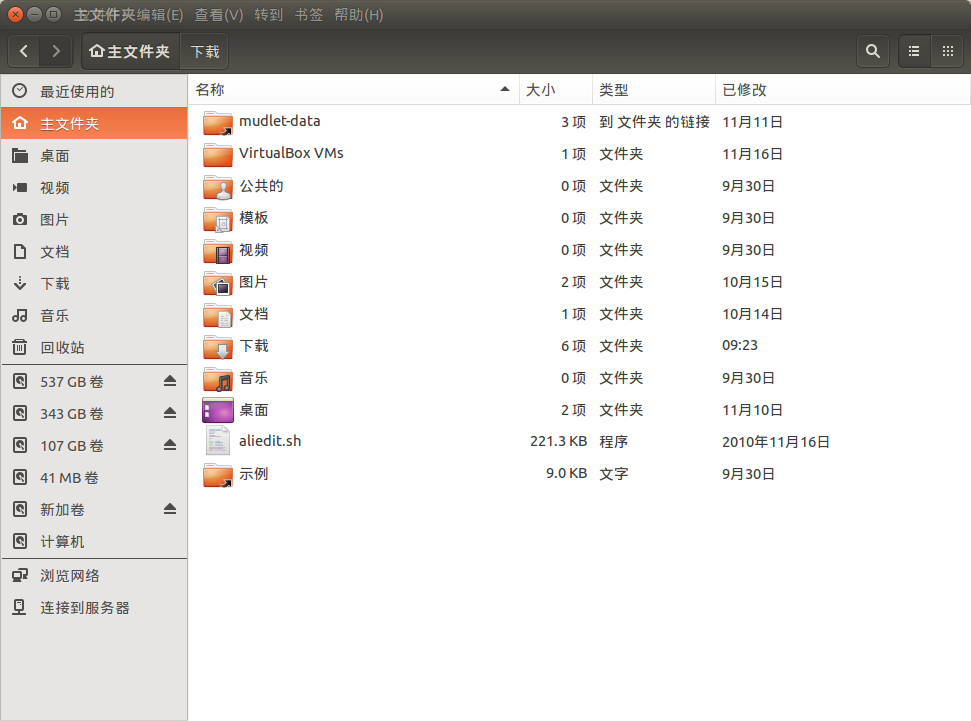
Task: Select the 图片 folder icon in file list
Action: click(218, 282)
